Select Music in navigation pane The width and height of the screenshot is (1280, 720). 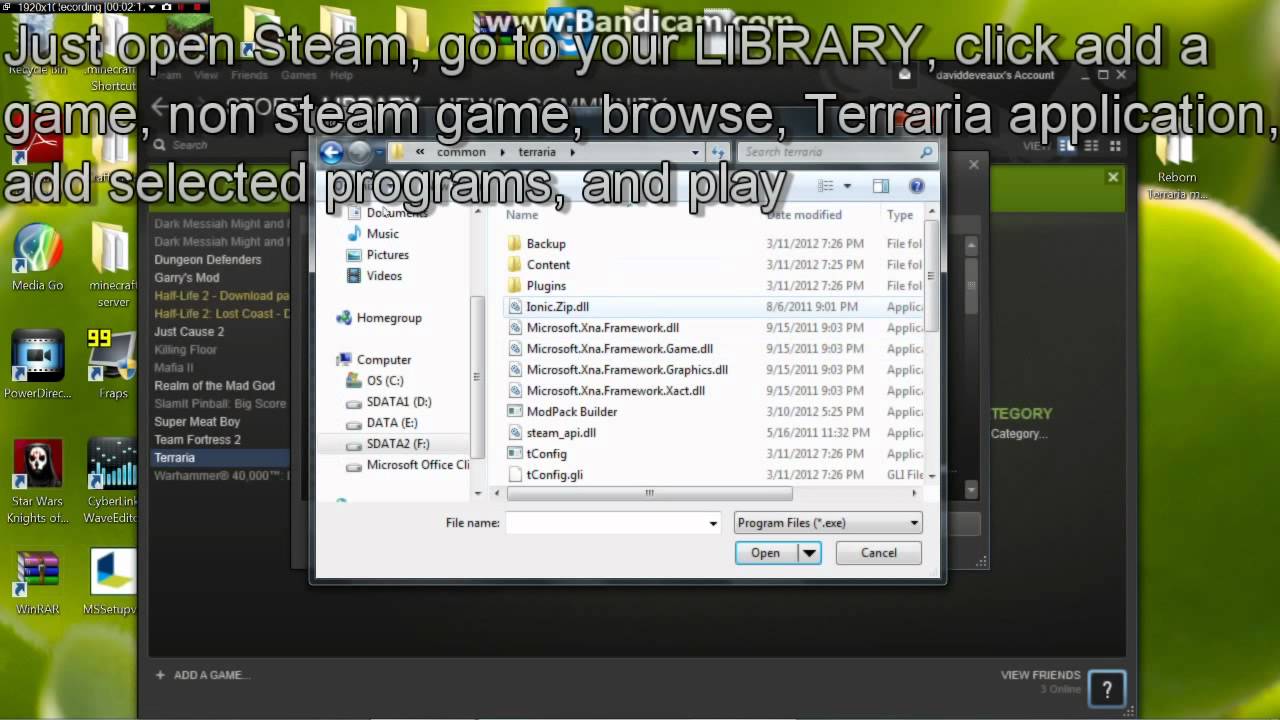click(x=382, y=234)
